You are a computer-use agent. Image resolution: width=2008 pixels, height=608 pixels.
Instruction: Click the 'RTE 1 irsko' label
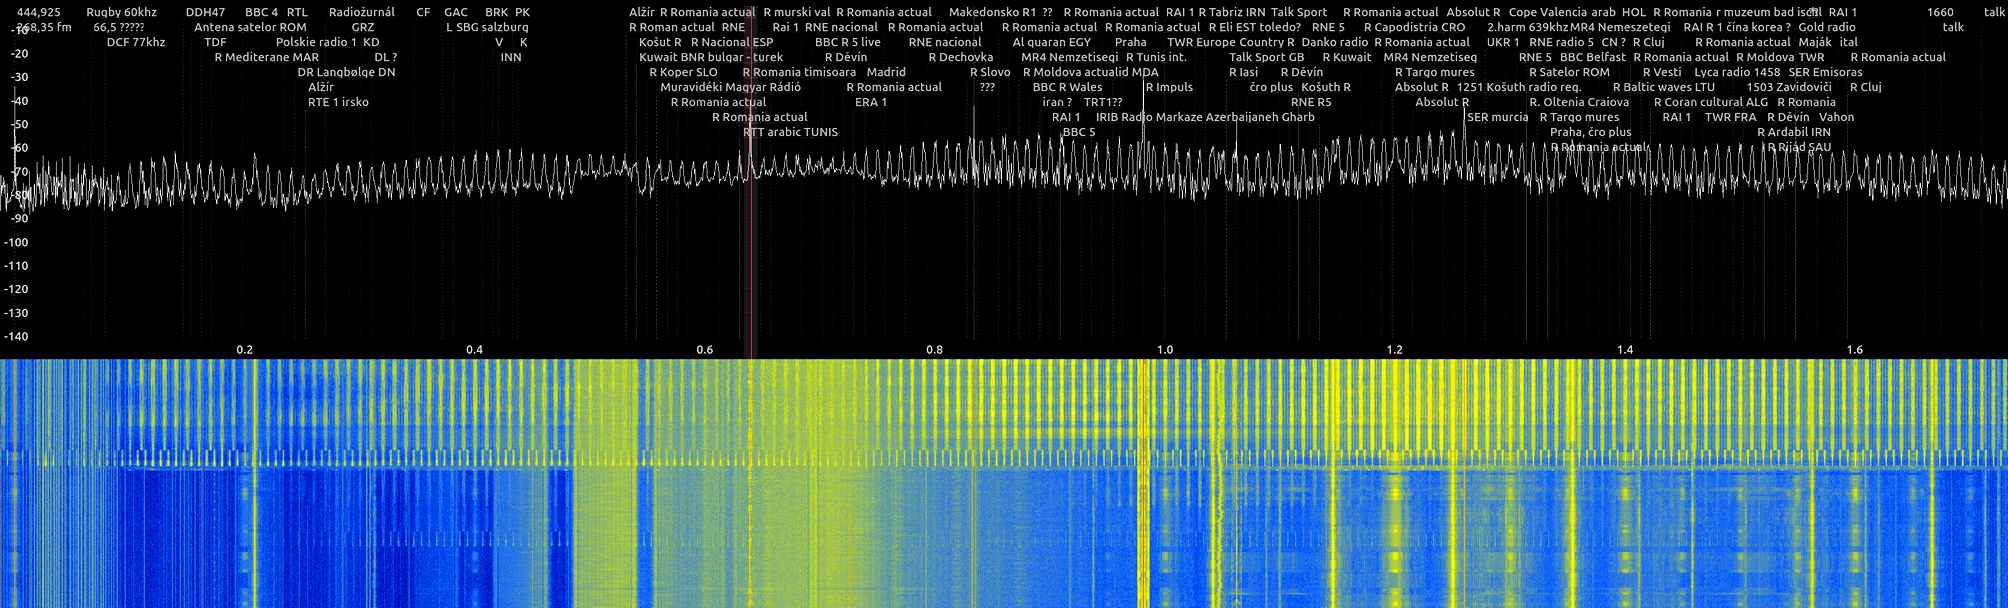(x=338, y=102)
